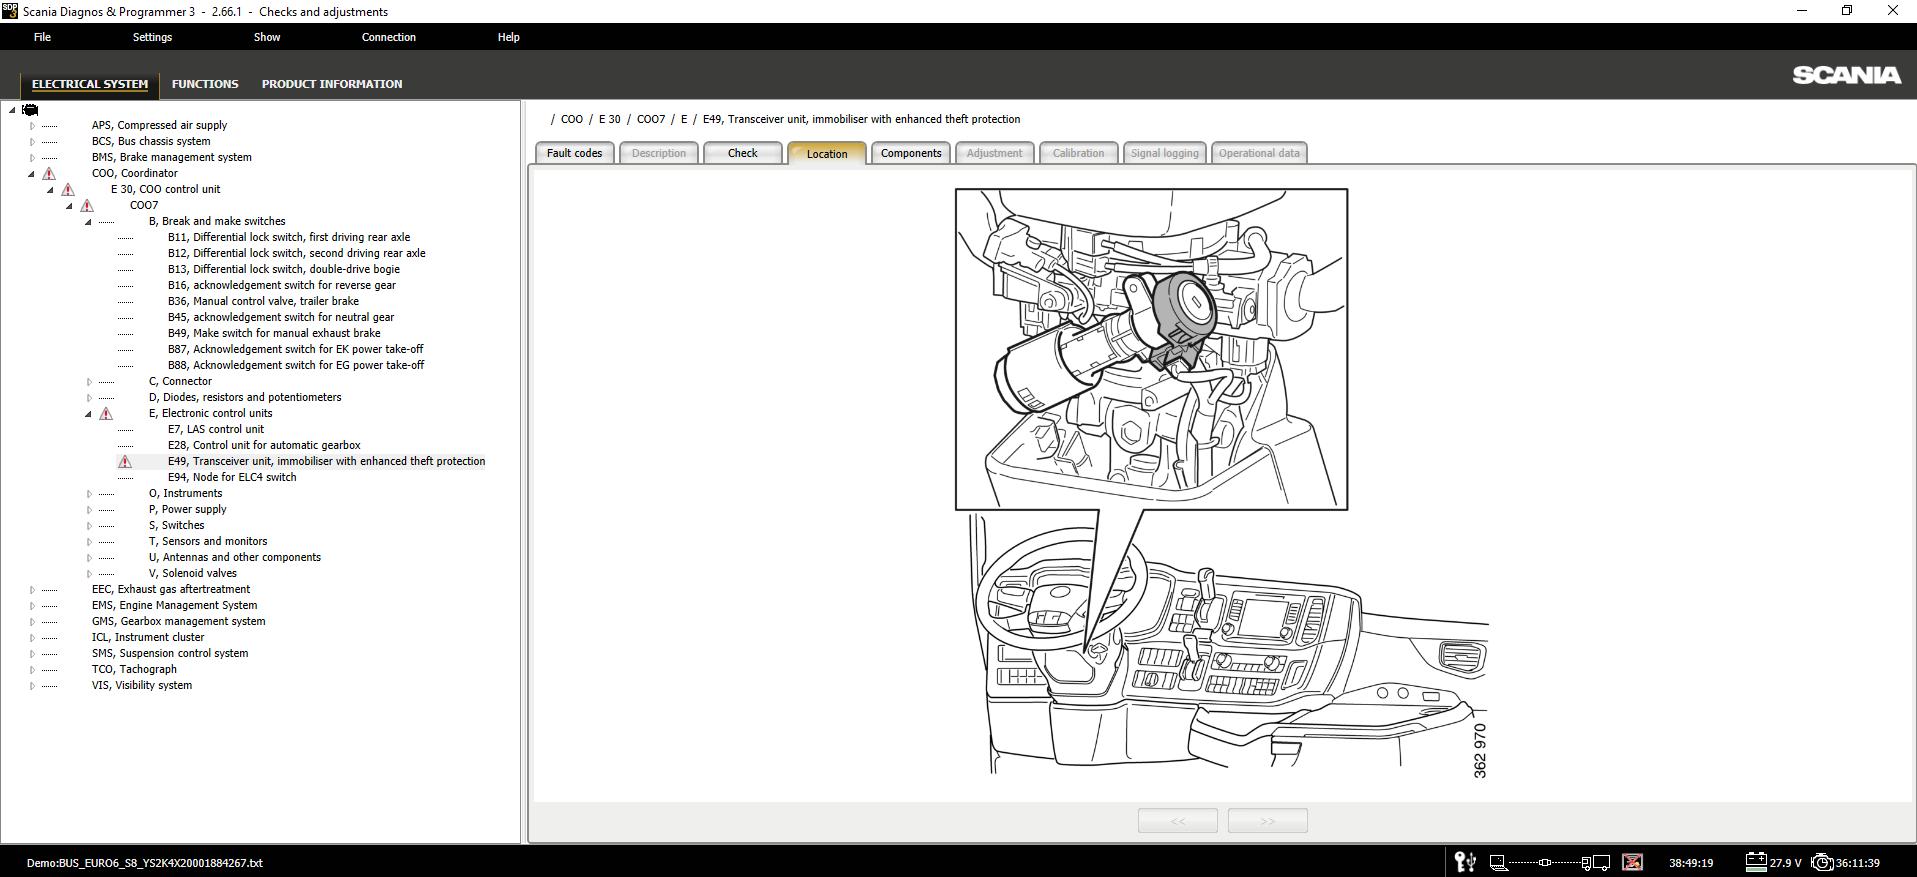Click the warning icon beside E49 Transceiver unit
The image size is (1917, 877).
(125, 461)
